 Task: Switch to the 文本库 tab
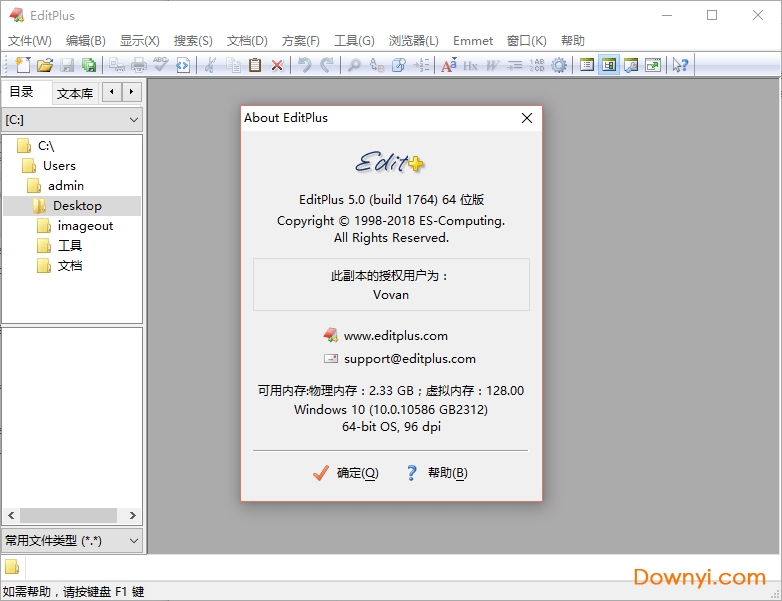(x=75, y=93)
